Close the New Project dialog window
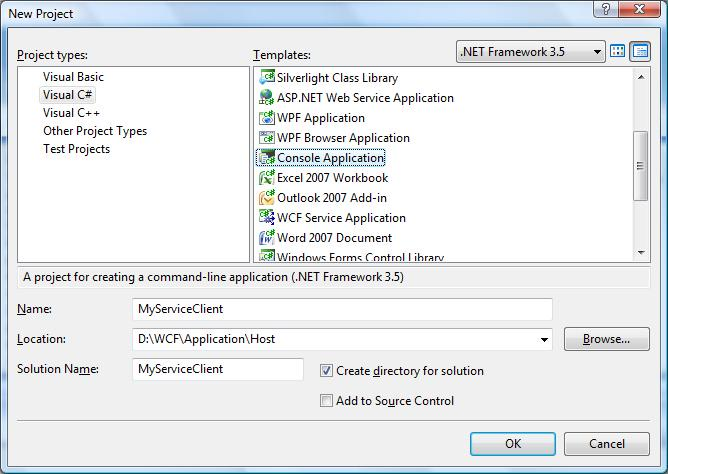The image size is (701, 474). click(640, 8)
